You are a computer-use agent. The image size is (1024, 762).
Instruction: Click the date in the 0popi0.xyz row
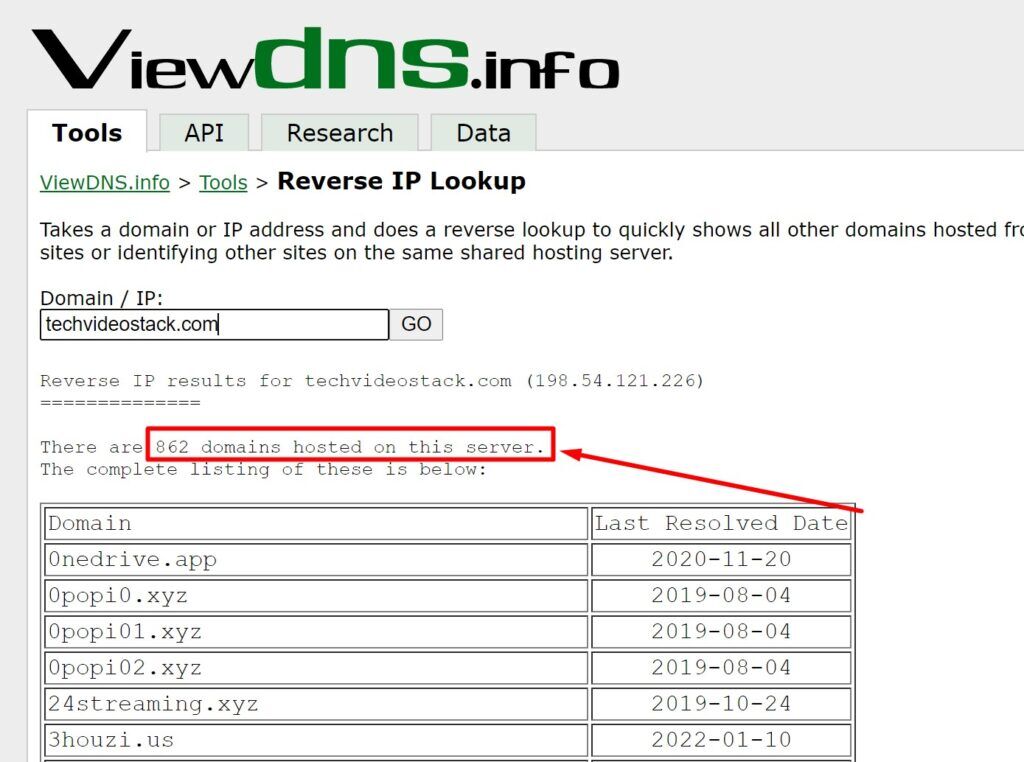tap(722, 595)
